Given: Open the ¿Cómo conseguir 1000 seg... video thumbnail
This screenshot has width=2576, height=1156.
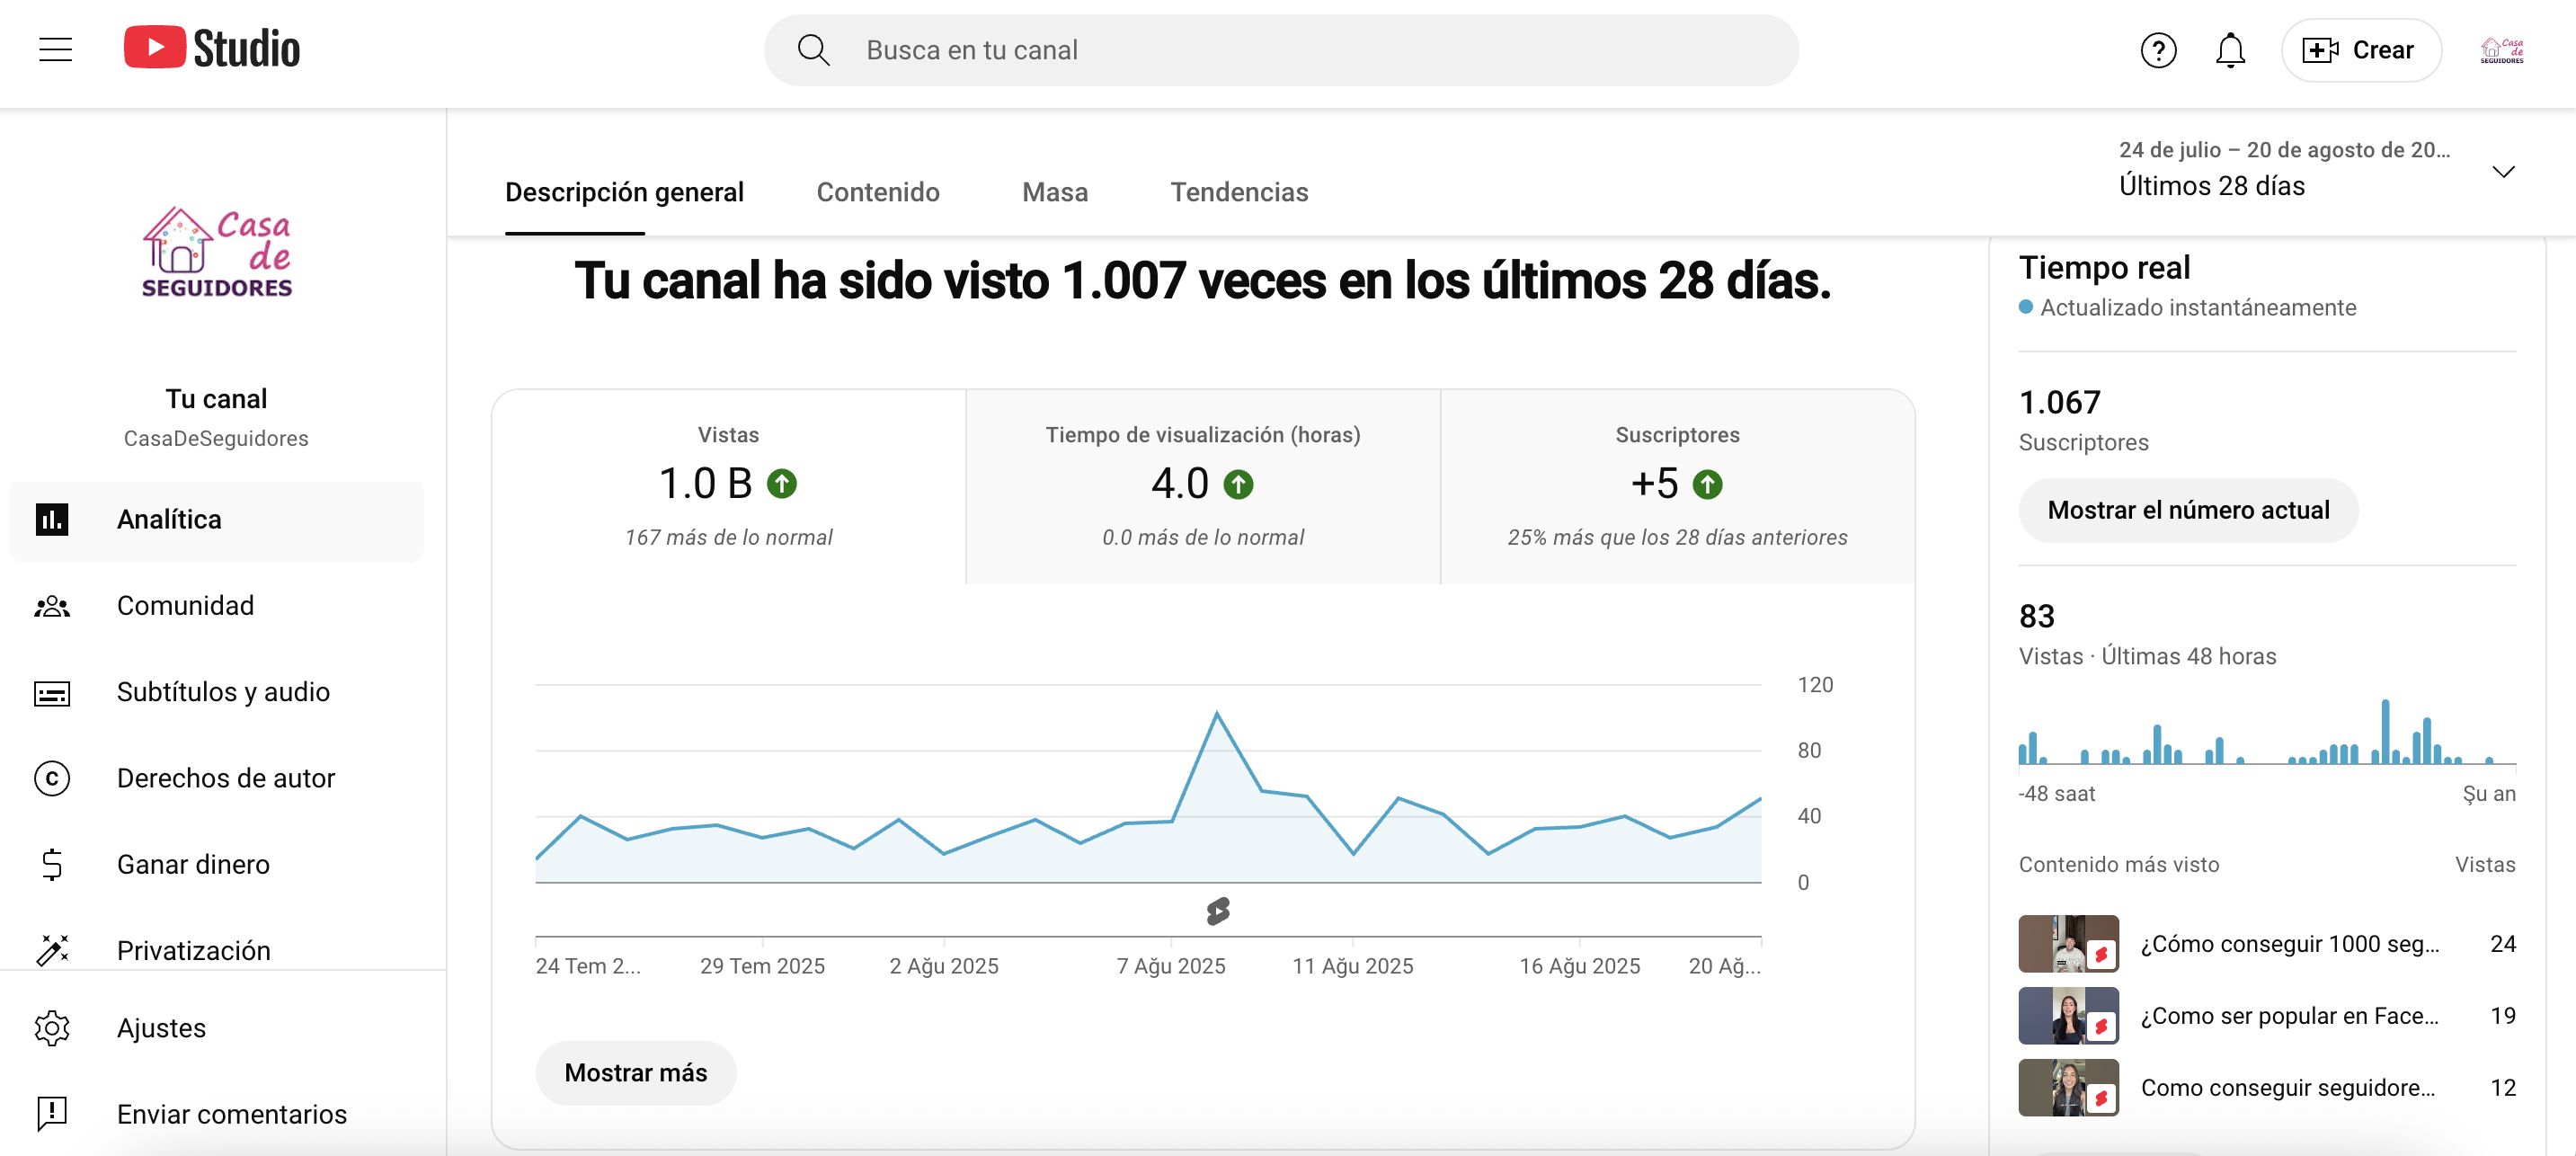Looking at the screenshot, I should tap(2068, 943).
